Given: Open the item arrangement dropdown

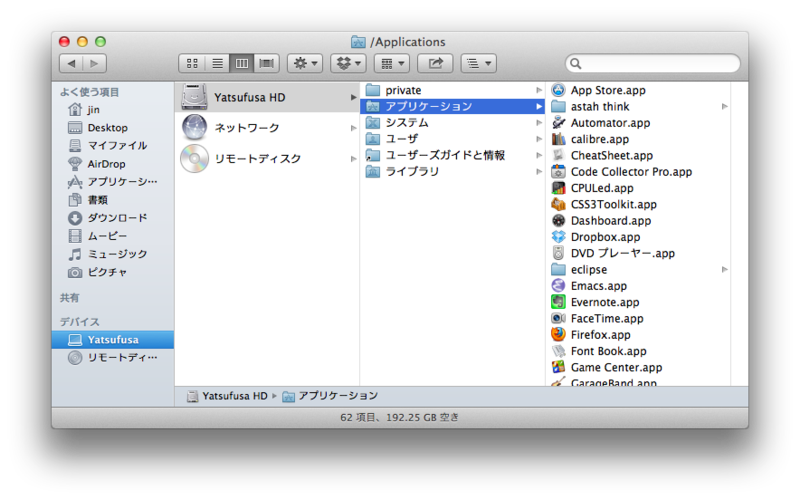Looking at the screenshot, I should pyautogui.click(x=392, y=63).
